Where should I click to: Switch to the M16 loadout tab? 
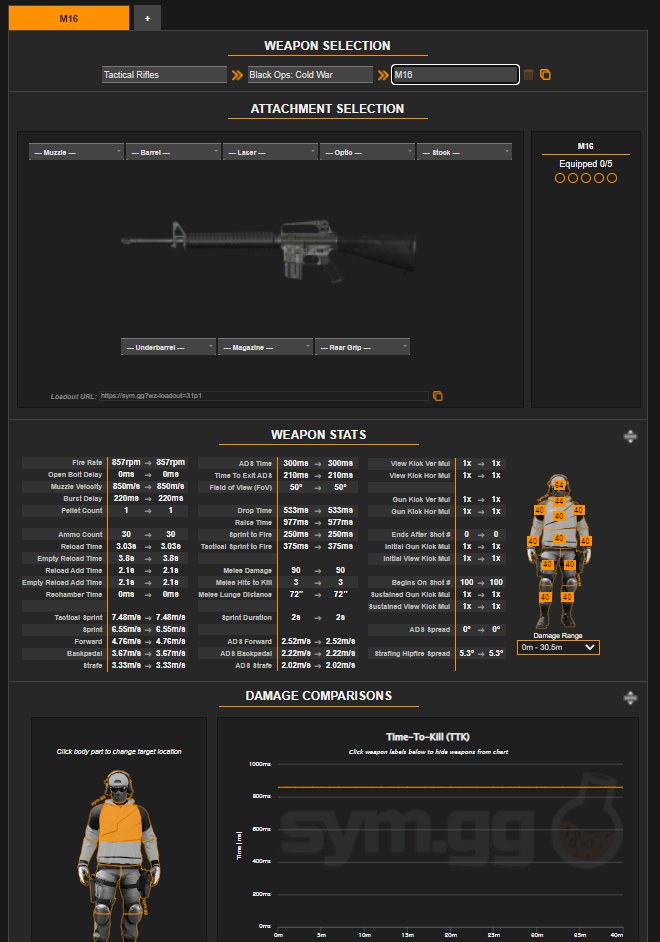[x=69, y=19]
